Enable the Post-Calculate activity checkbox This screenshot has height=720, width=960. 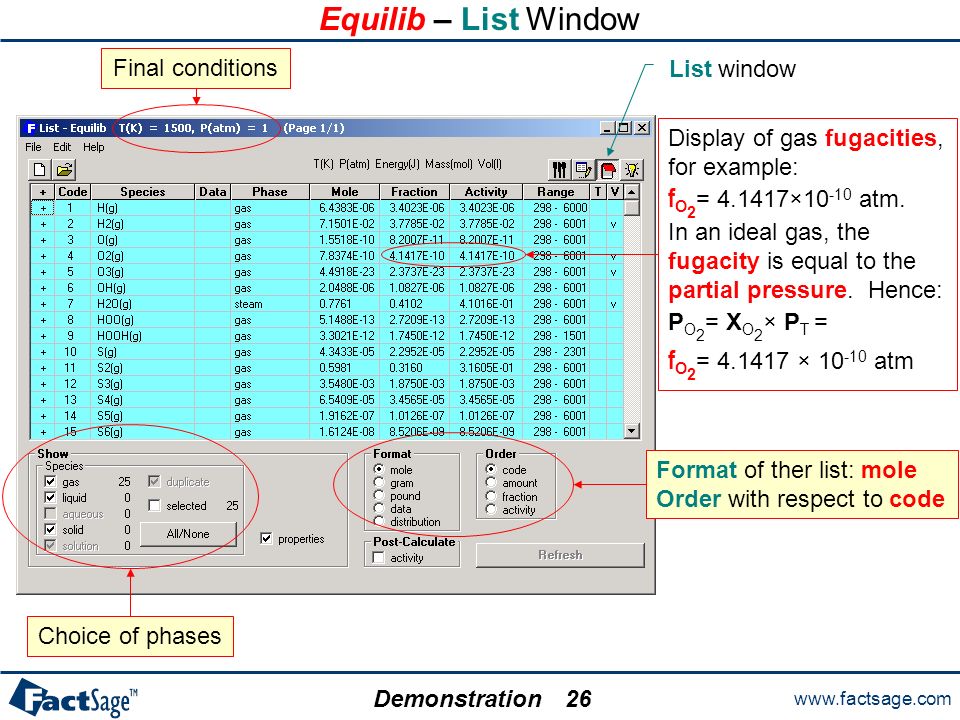(379, 558)
